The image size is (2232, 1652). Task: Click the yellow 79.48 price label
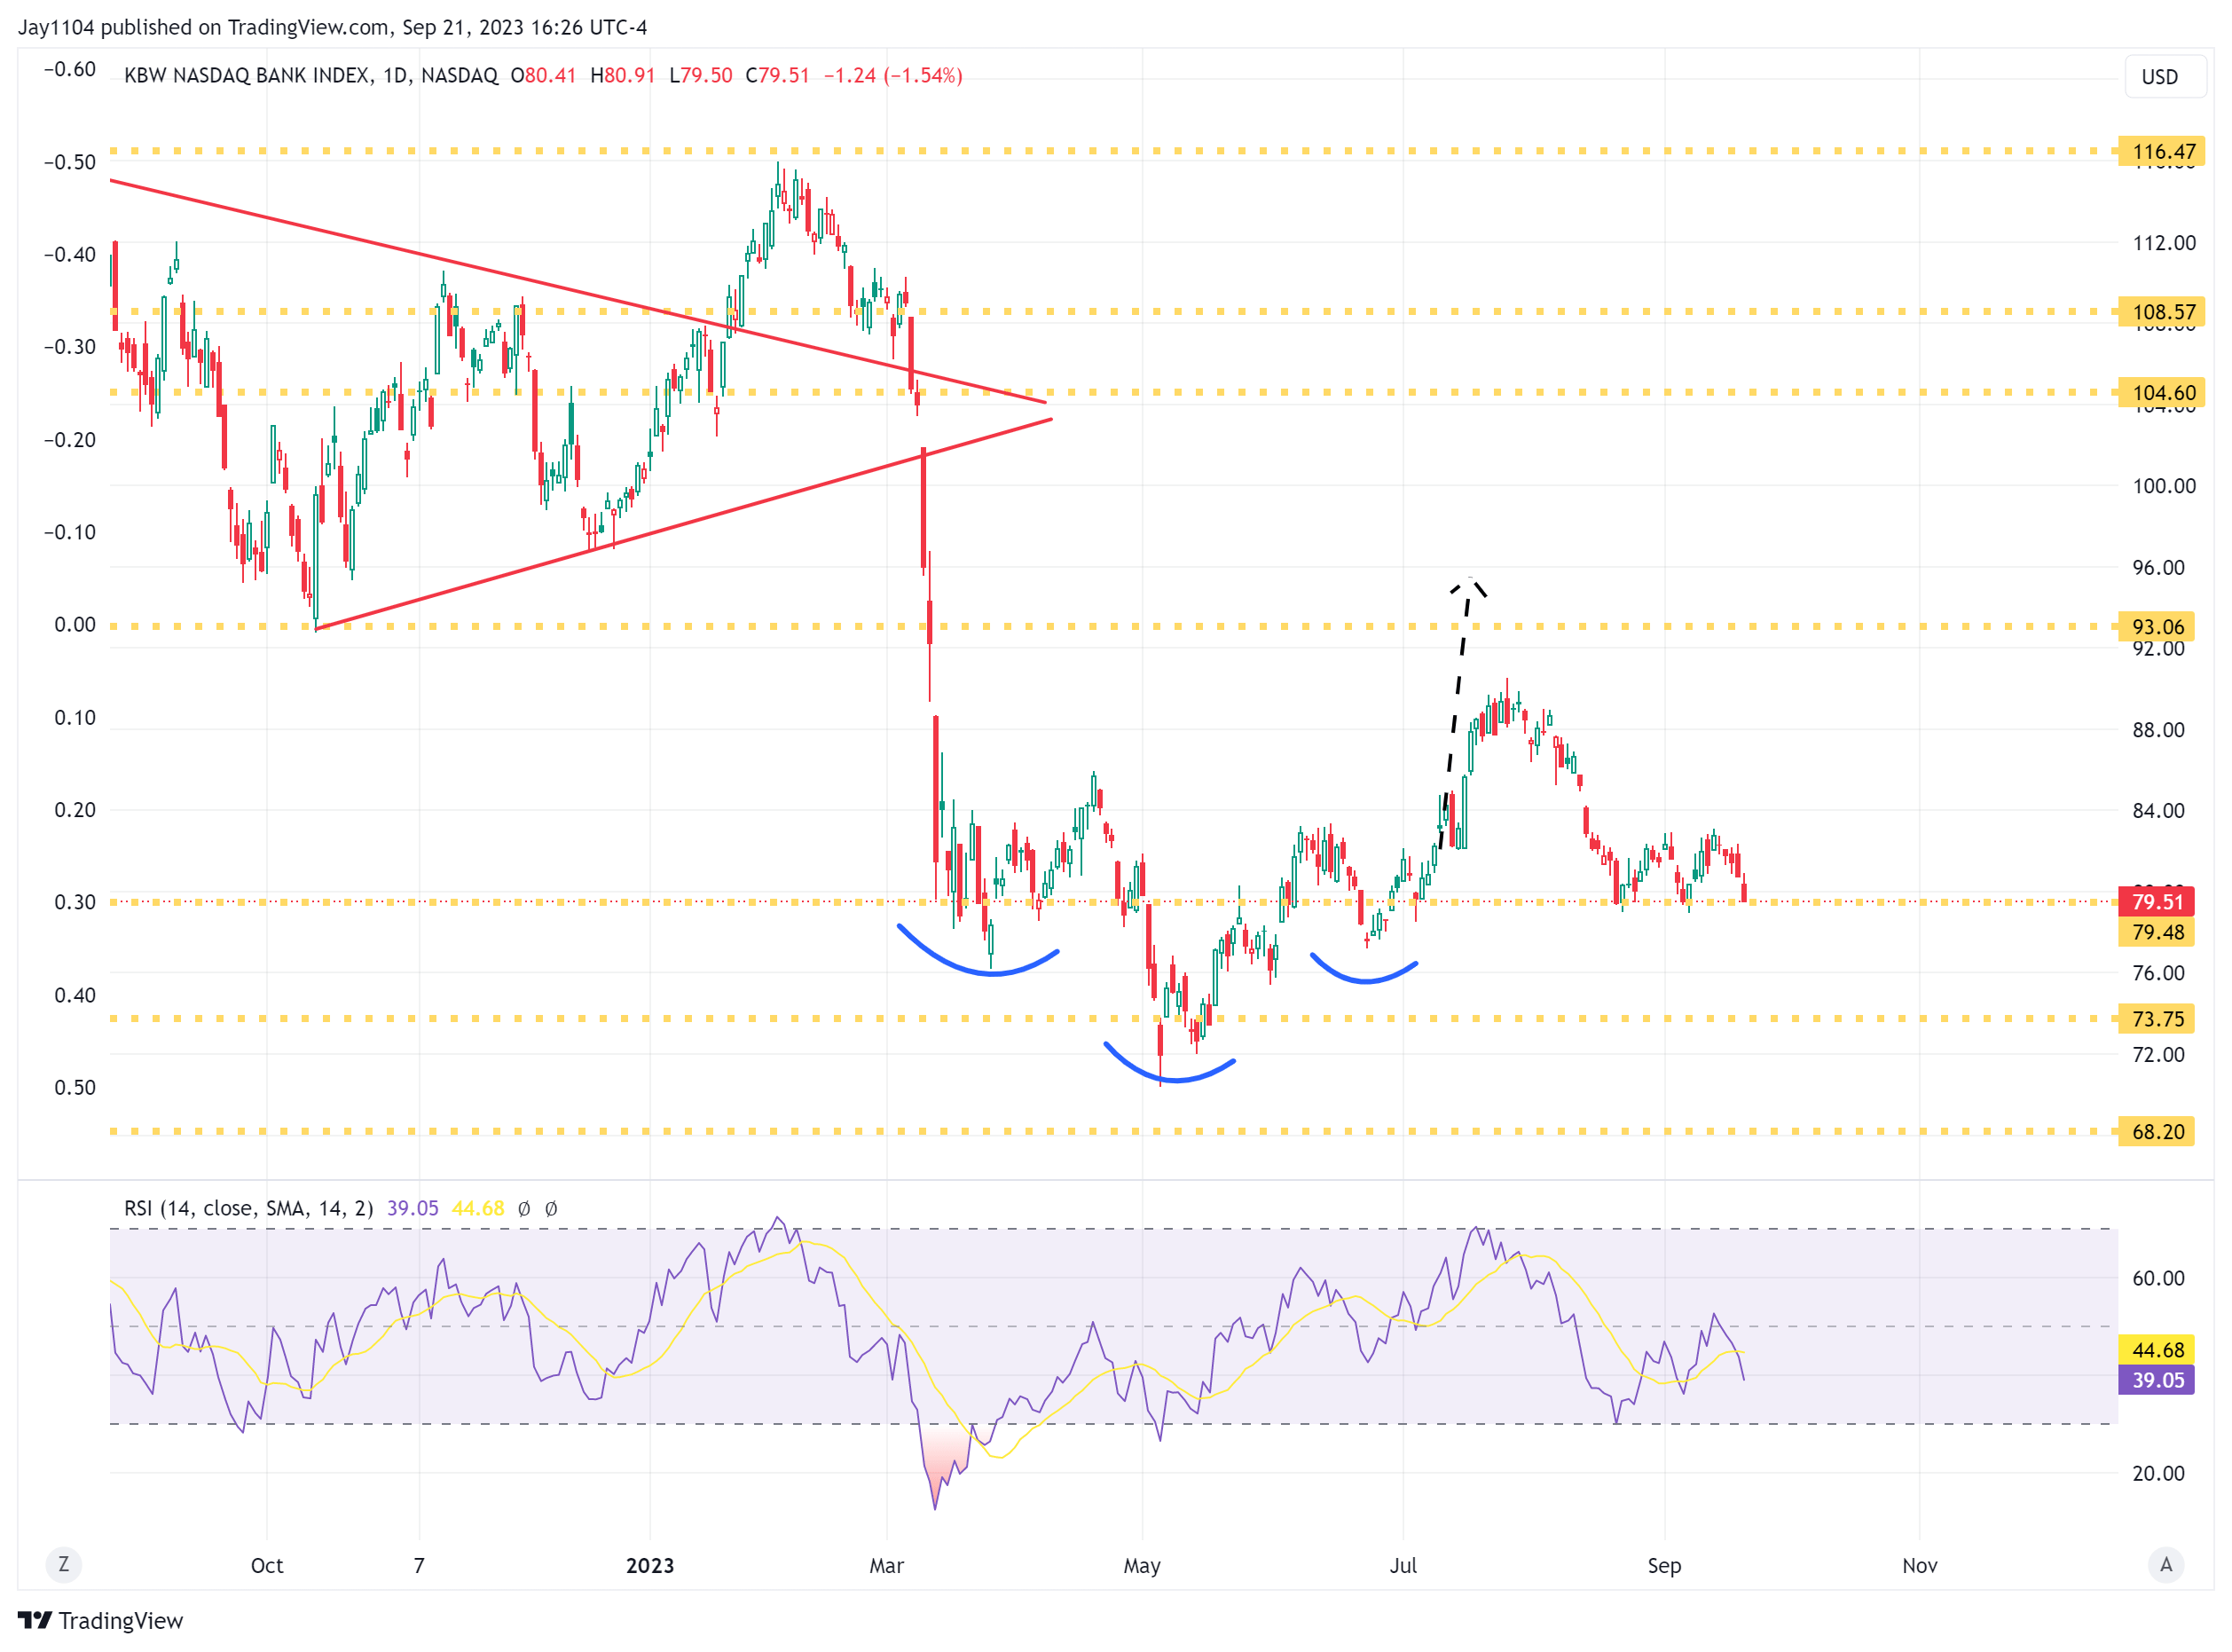pyautogui.click(x=2156, y=933)
